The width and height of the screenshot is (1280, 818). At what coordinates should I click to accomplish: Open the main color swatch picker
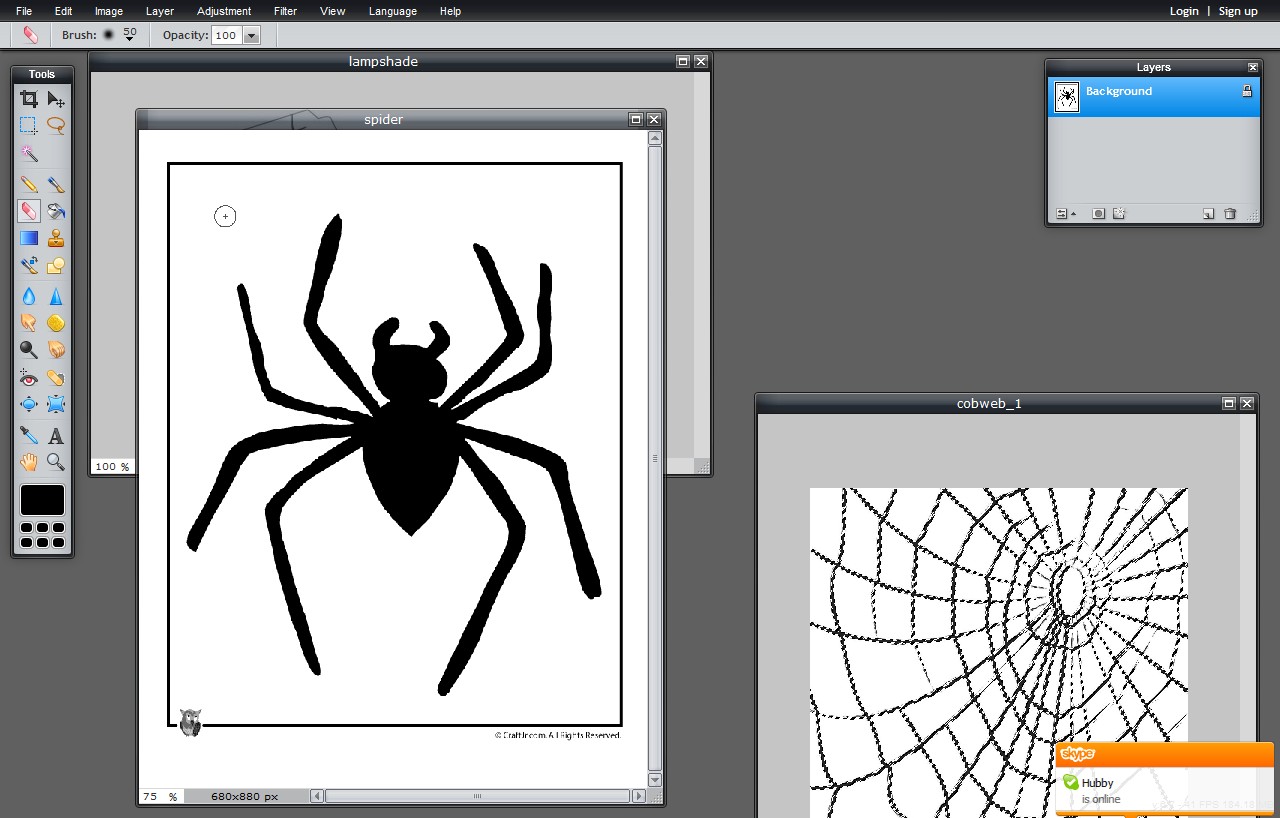(x=42, y=500)
